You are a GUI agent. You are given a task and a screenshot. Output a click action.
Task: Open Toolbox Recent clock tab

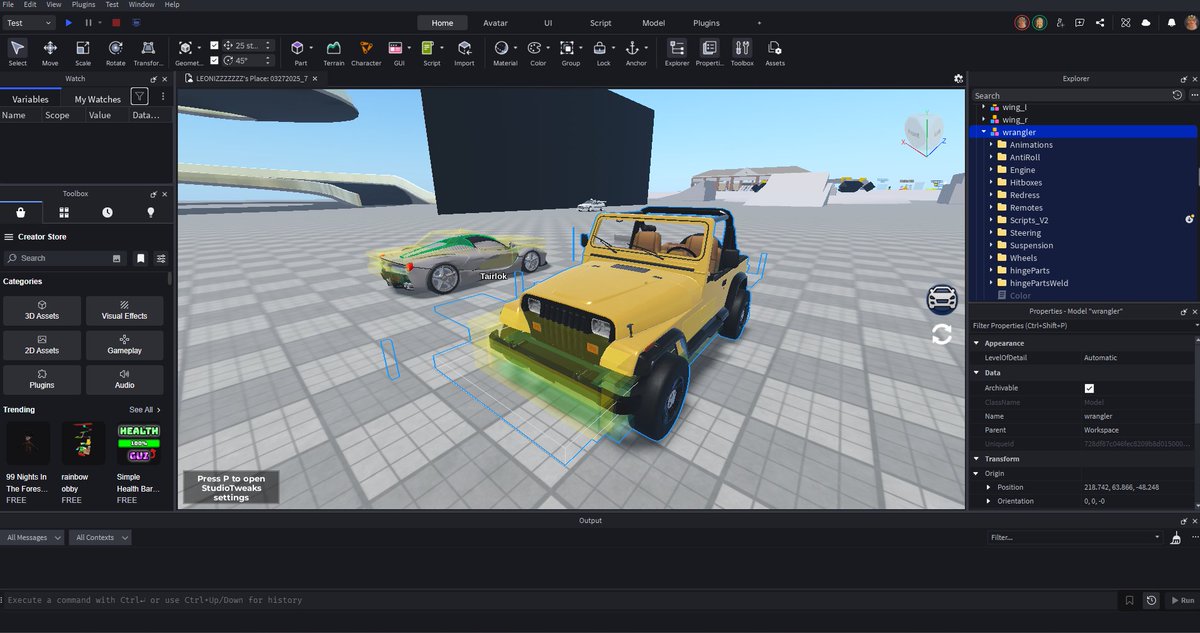[x=107, y=213]
